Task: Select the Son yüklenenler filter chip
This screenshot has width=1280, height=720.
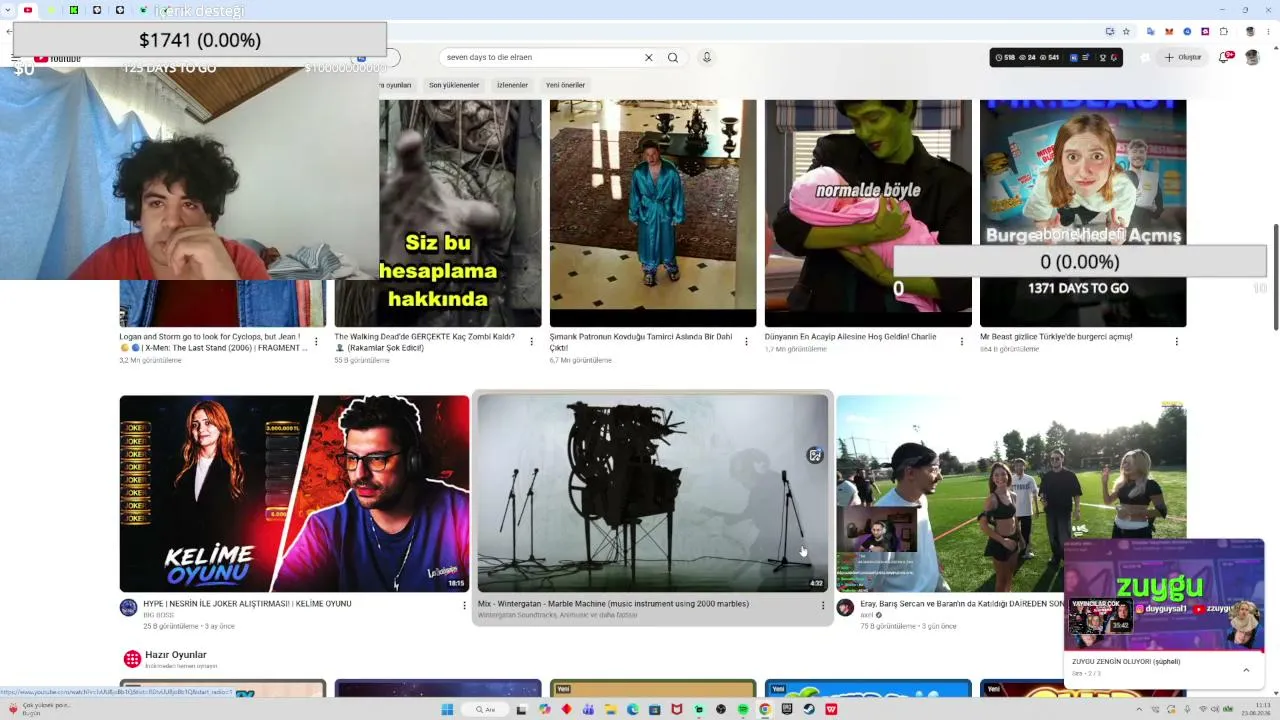Action: (x=454, y=85)
